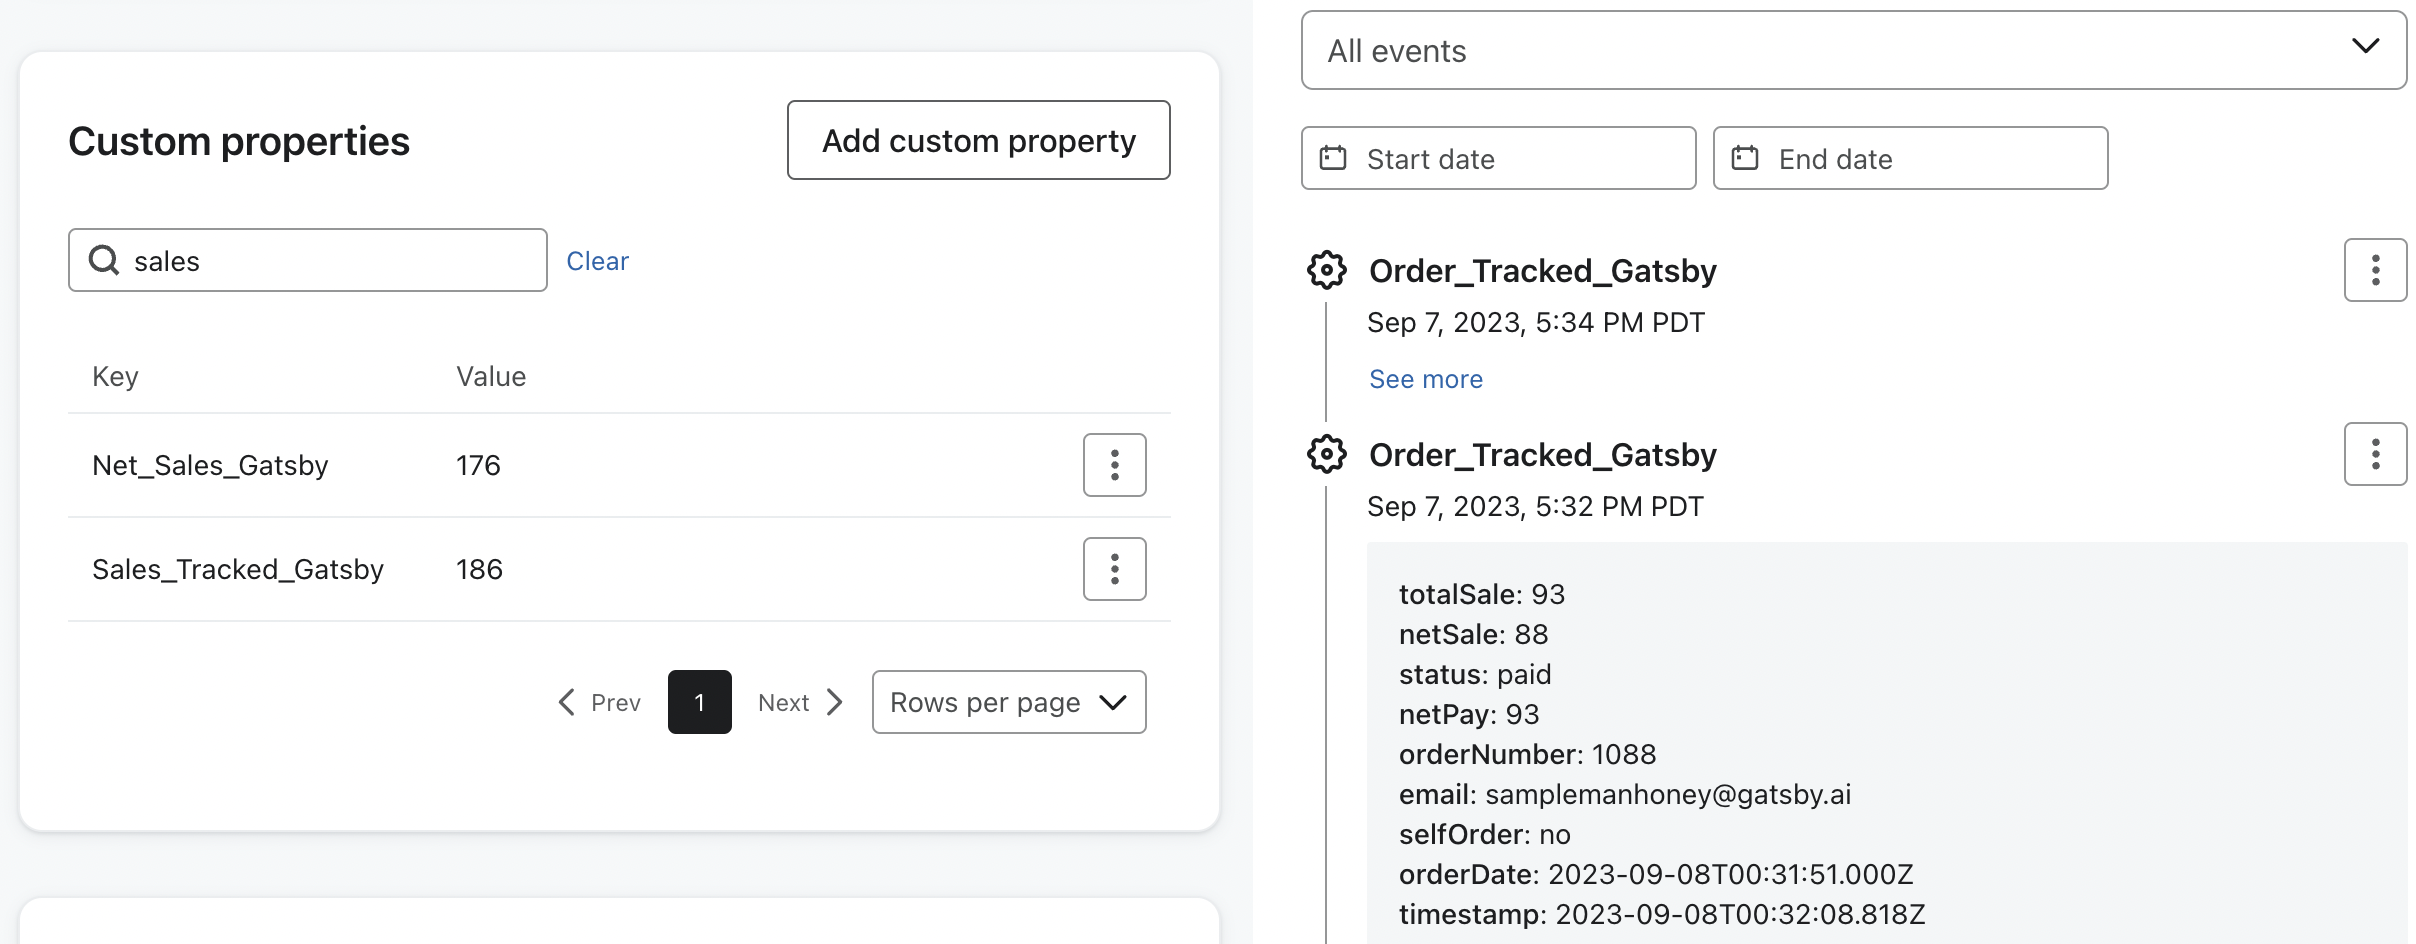The image size is (2416, 944).
Task: Click timestamp Sep 7, 2023, 5:34 PM PDT
Action: point(1535,322)
